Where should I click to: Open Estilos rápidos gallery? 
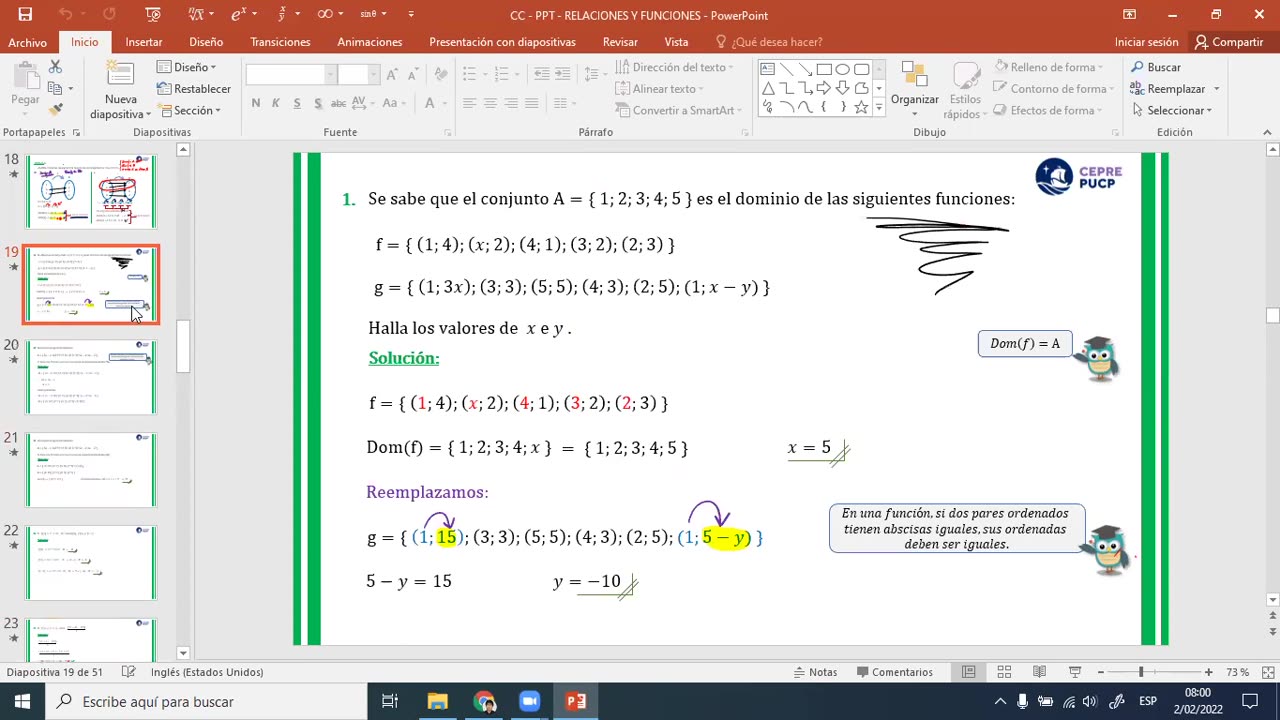(x=965, y=90)
